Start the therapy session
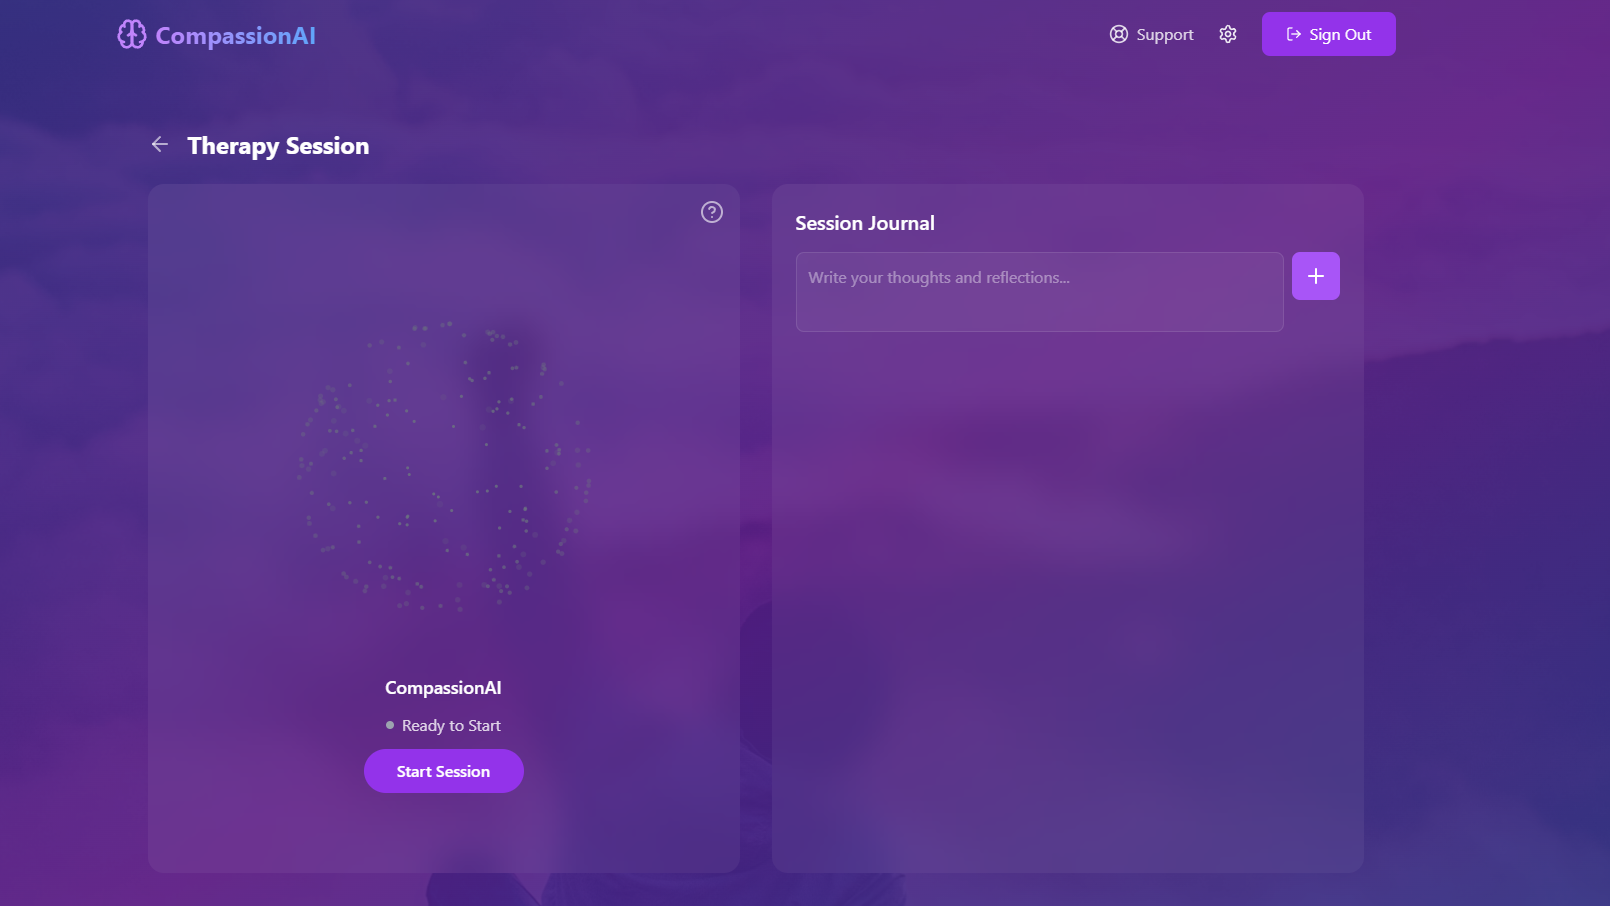Screen dimensions: 1610x906 click(444, 771)
